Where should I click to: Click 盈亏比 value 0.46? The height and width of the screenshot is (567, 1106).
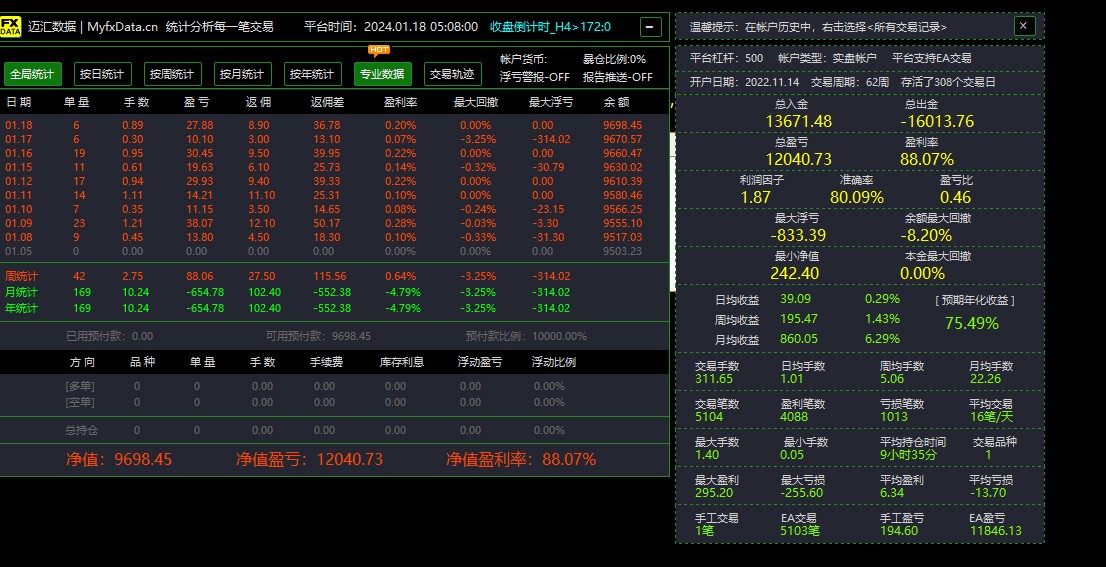click(x=956, y=197)
